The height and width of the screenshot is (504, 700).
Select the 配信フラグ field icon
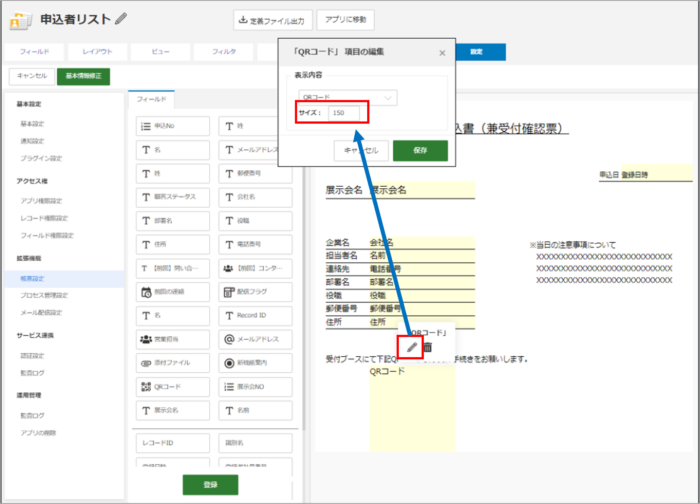(x=229, y=292)
